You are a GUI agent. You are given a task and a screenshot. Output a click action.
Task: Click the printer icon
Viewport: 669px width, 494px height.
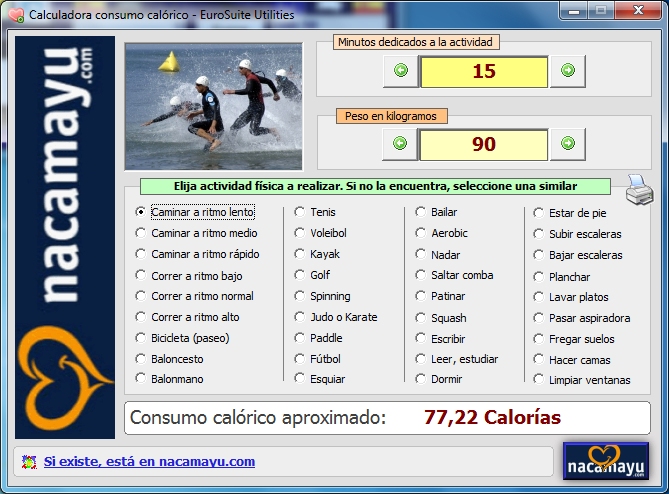638,187
